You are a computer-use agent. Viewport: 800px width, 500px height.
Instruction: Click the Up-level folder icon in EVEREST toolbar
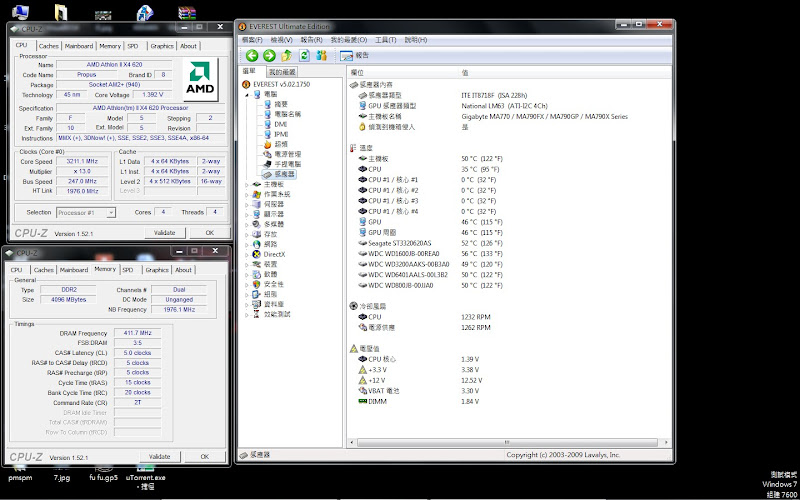point(287,55)
